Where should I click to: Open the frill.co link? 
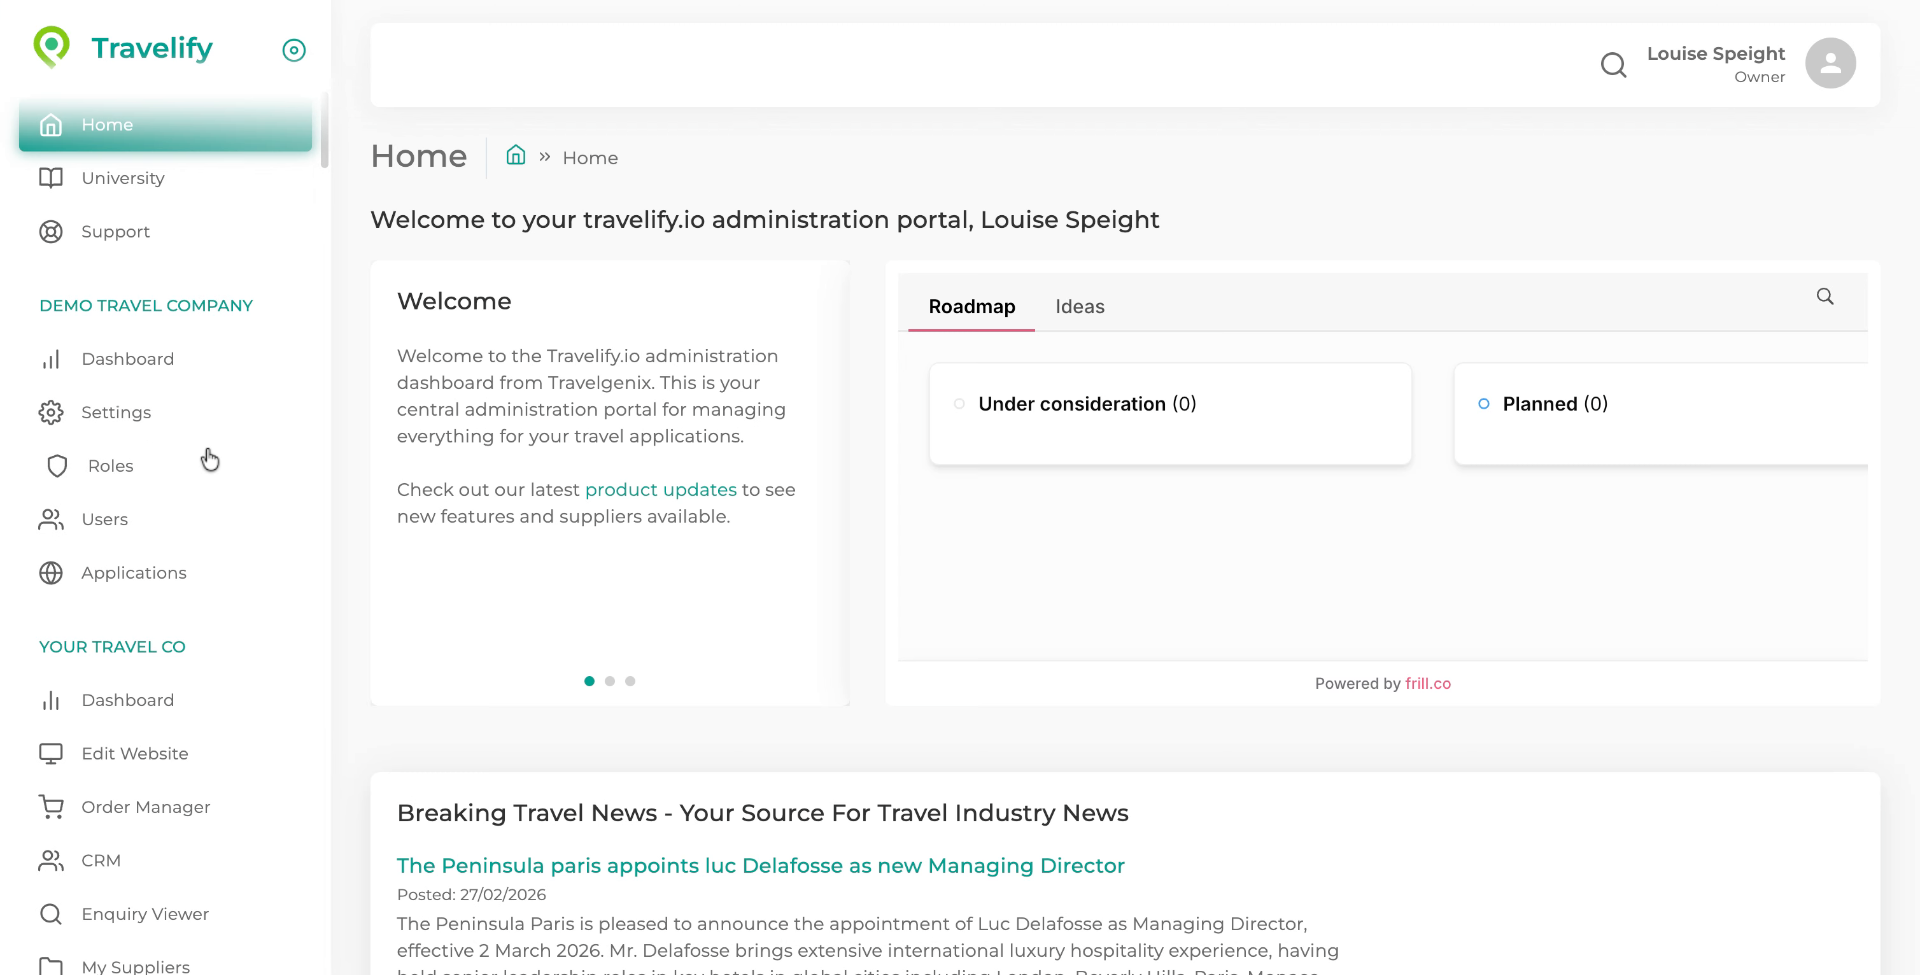pyautogui.click(x=1427, y=684)
